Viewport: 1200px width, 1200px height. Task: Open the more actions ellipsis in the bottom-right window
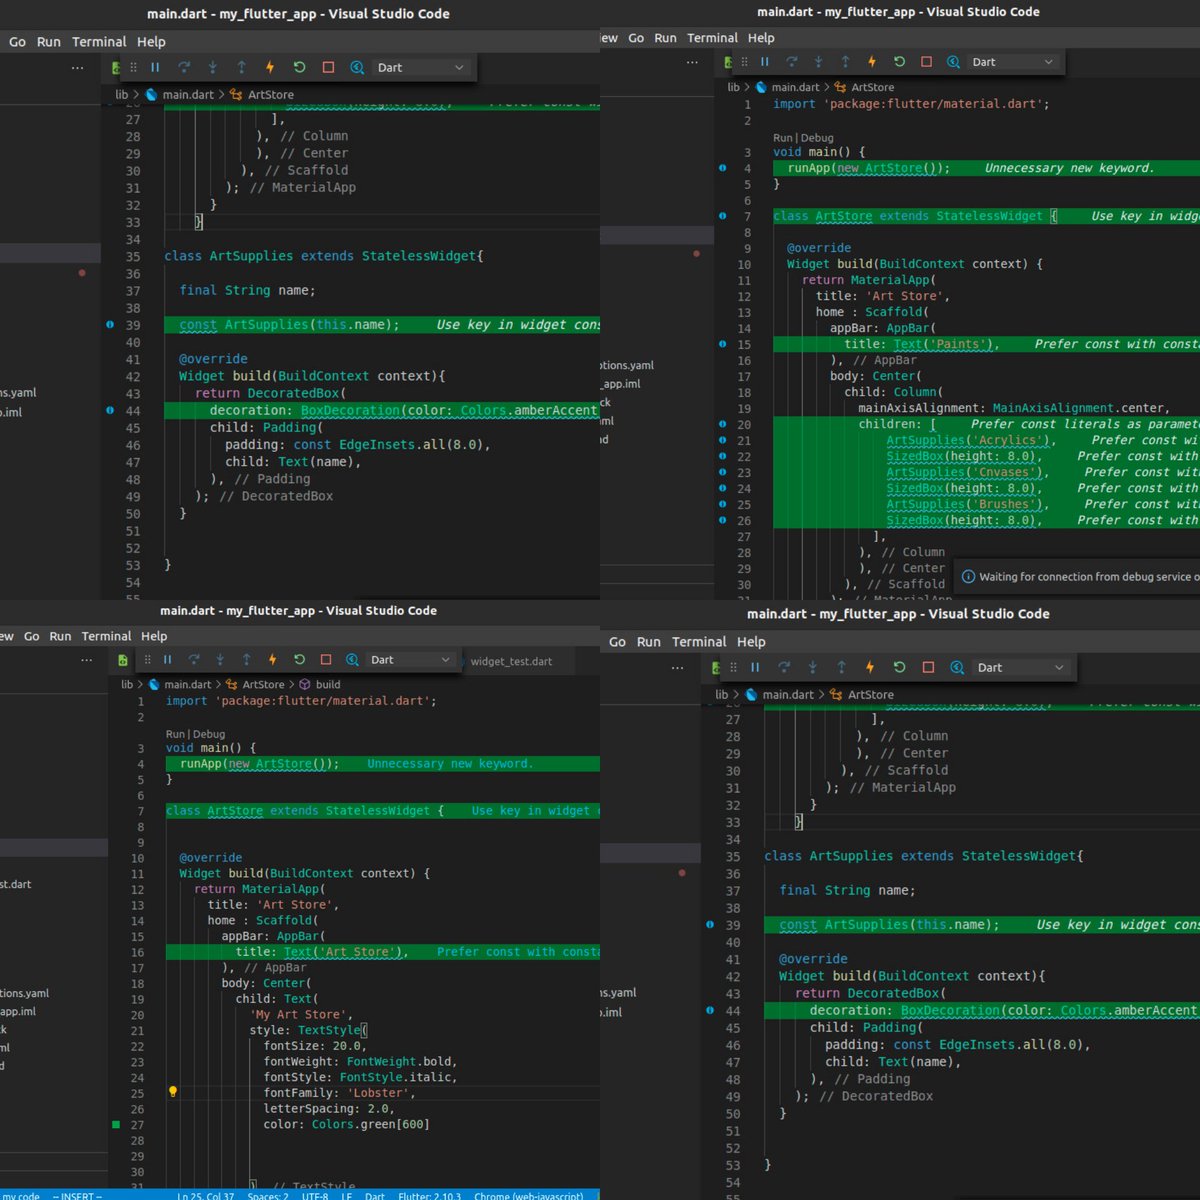click(677, 668)
